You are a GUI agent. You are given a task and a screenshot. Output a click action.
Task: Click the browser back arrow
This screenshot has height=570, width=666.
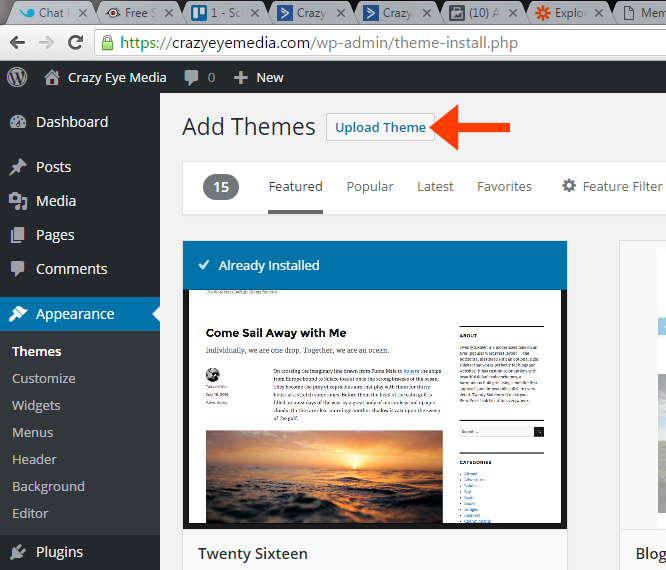tap(17, 42)
